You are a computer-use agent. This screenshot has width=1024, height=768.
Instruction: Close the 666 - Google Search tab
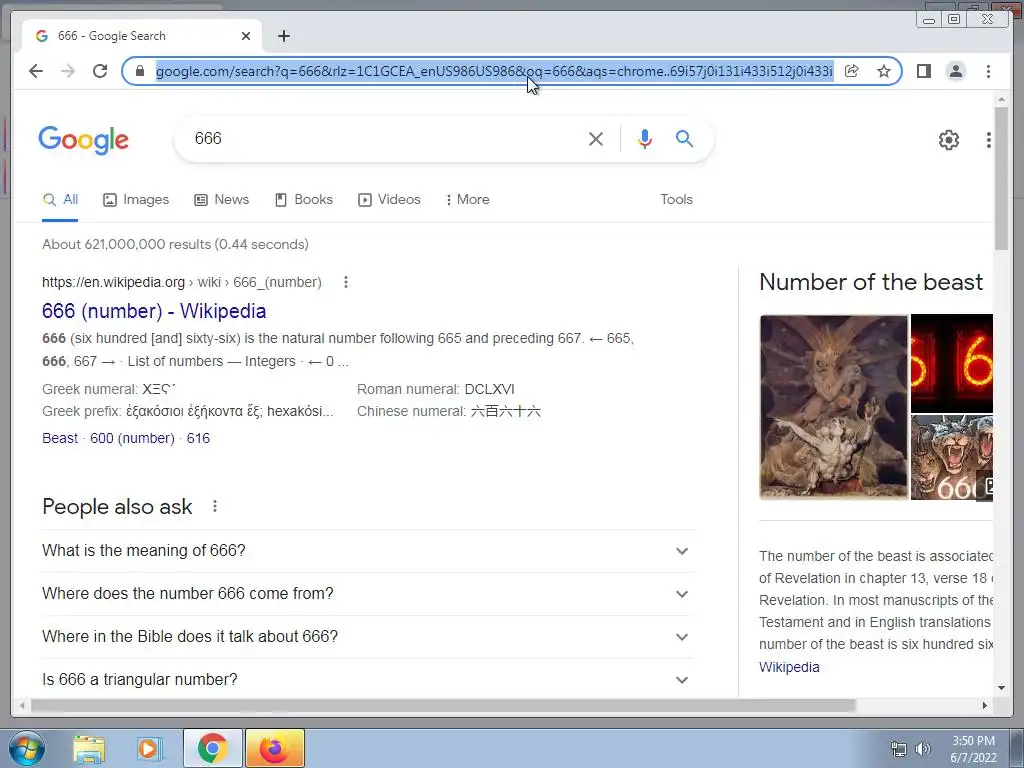pos(246,36)
